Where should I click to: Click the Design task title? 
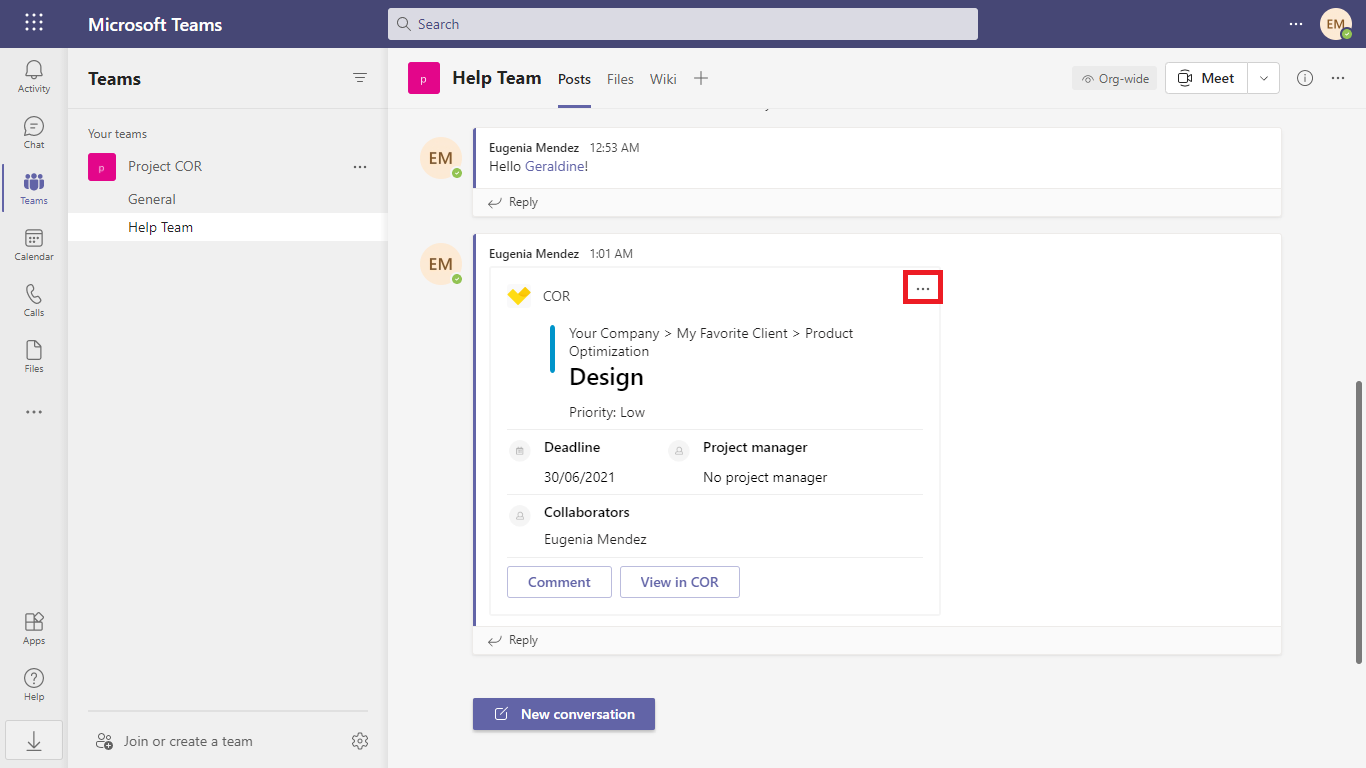pos(606,377)
